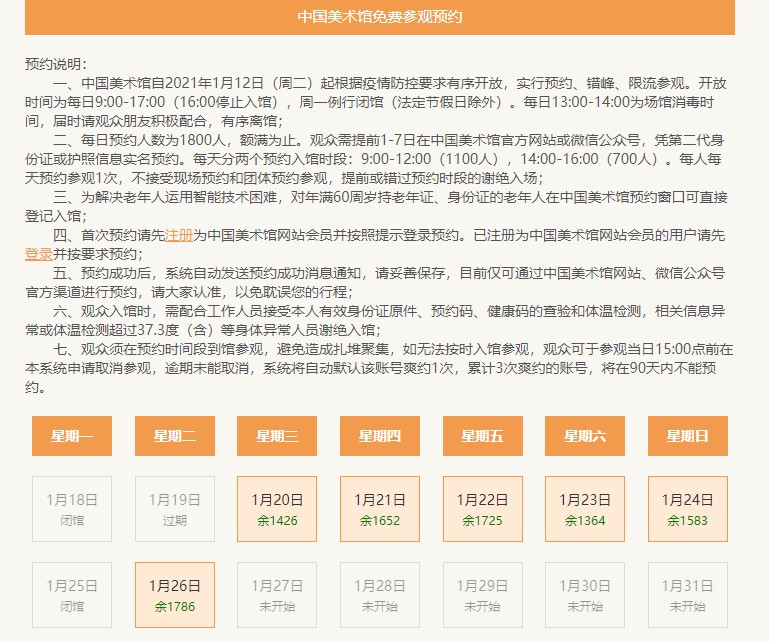Click the remaining count 余1786
Image resolution: width=769 pixels, height=642 pixels.
(x=175, y=607)
